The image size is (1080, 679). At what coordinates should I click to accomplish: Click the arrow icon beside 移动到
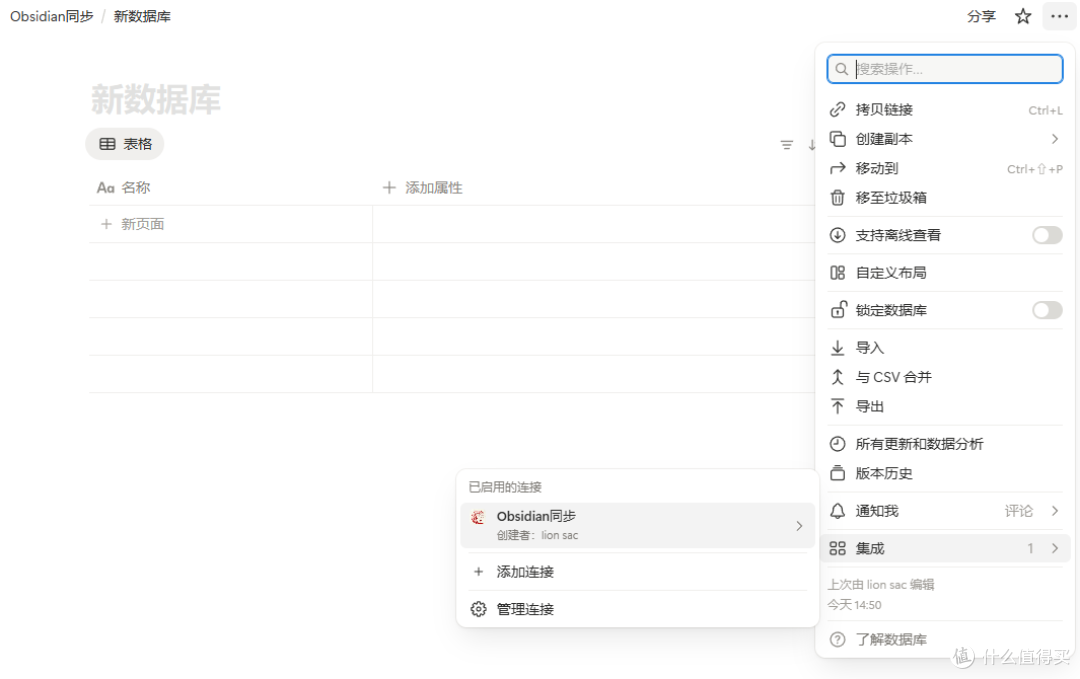pos(838,169)
